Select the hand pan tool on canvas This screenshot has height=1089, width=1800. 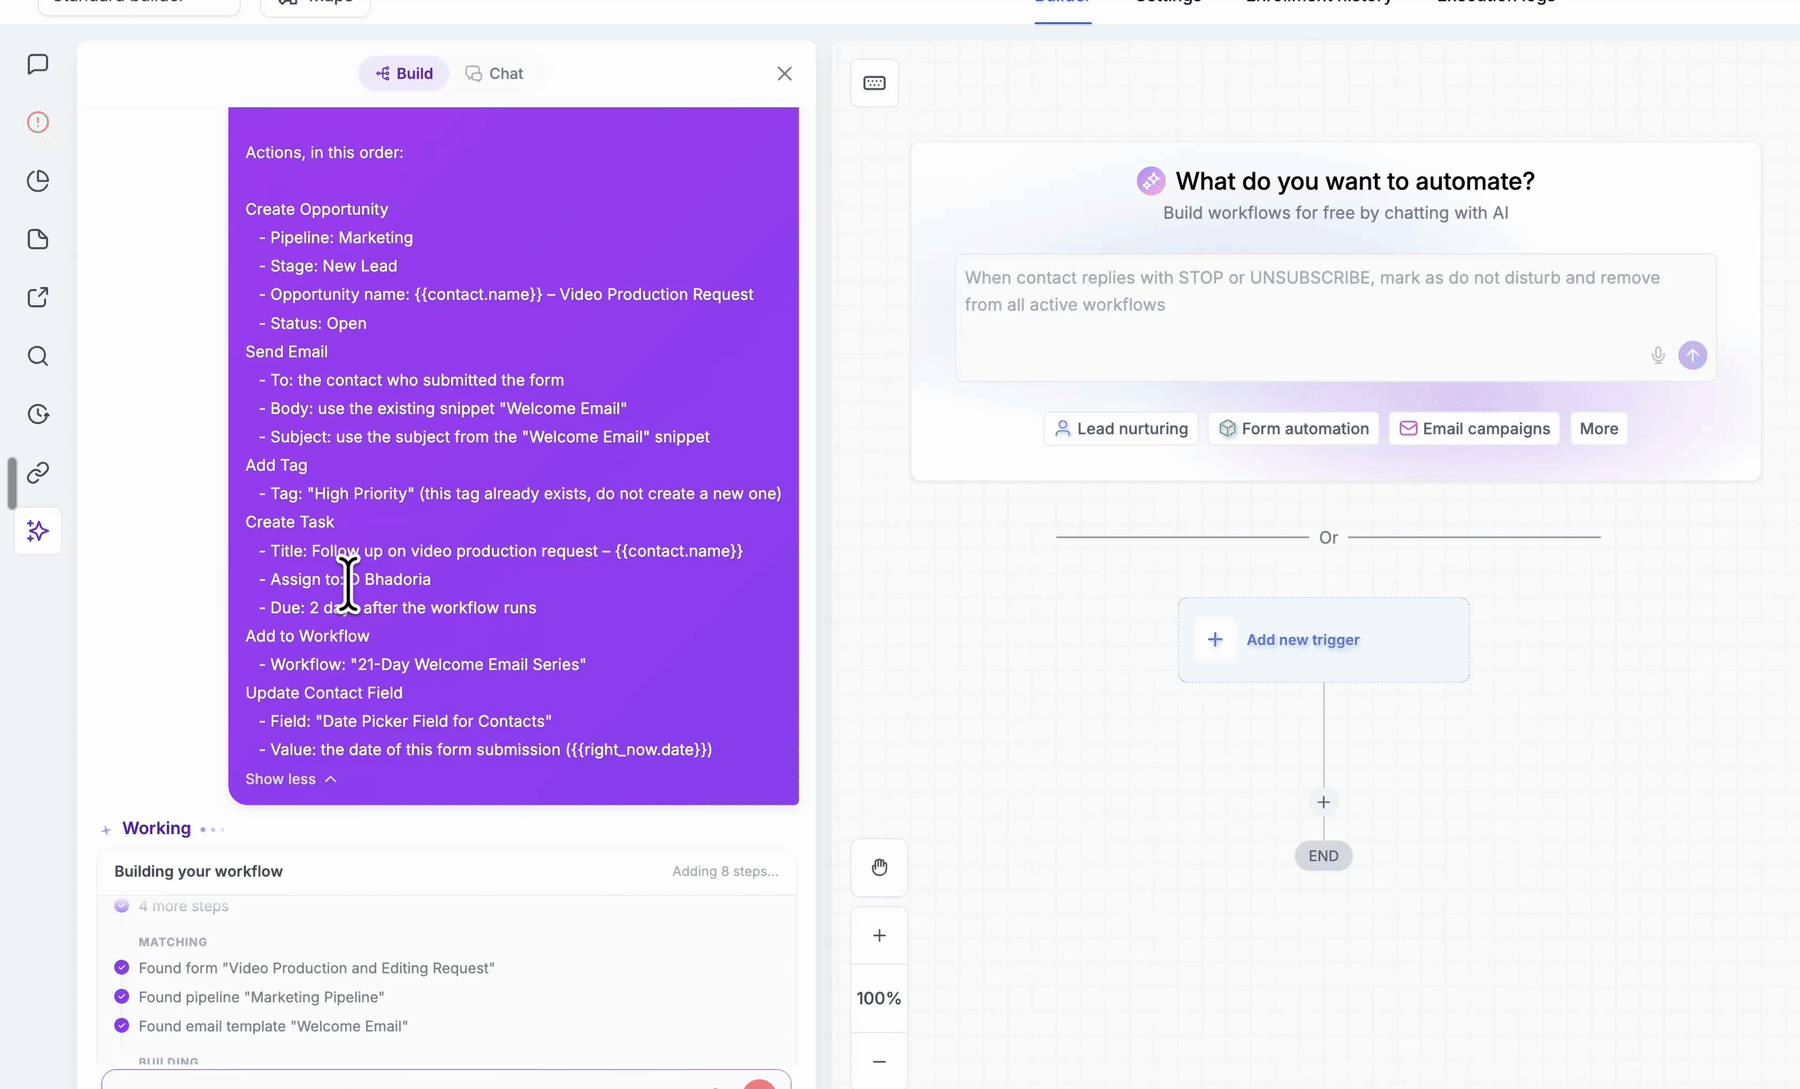(x=879, y=867)
